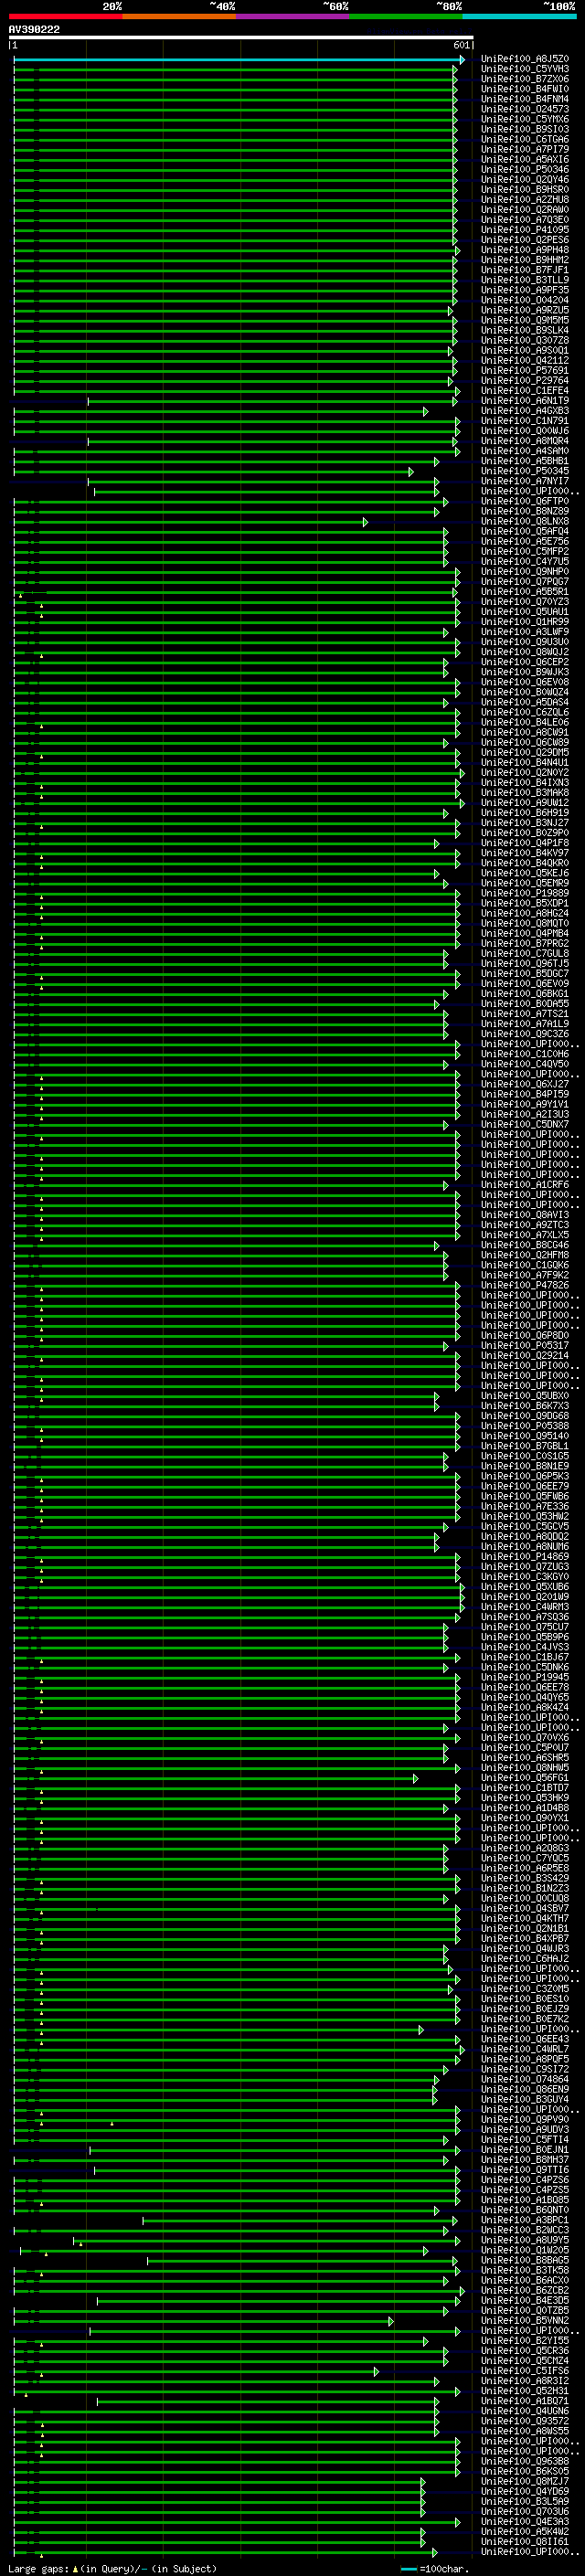Select the UniRef100_Q2PES6 label
Screen dimensions: 585x2576
[525, 239]
